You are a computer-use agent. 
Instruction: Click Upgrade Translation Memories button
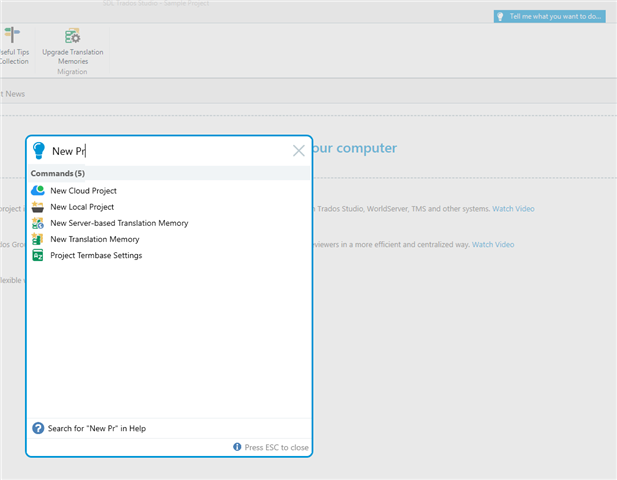coord(73,47)
